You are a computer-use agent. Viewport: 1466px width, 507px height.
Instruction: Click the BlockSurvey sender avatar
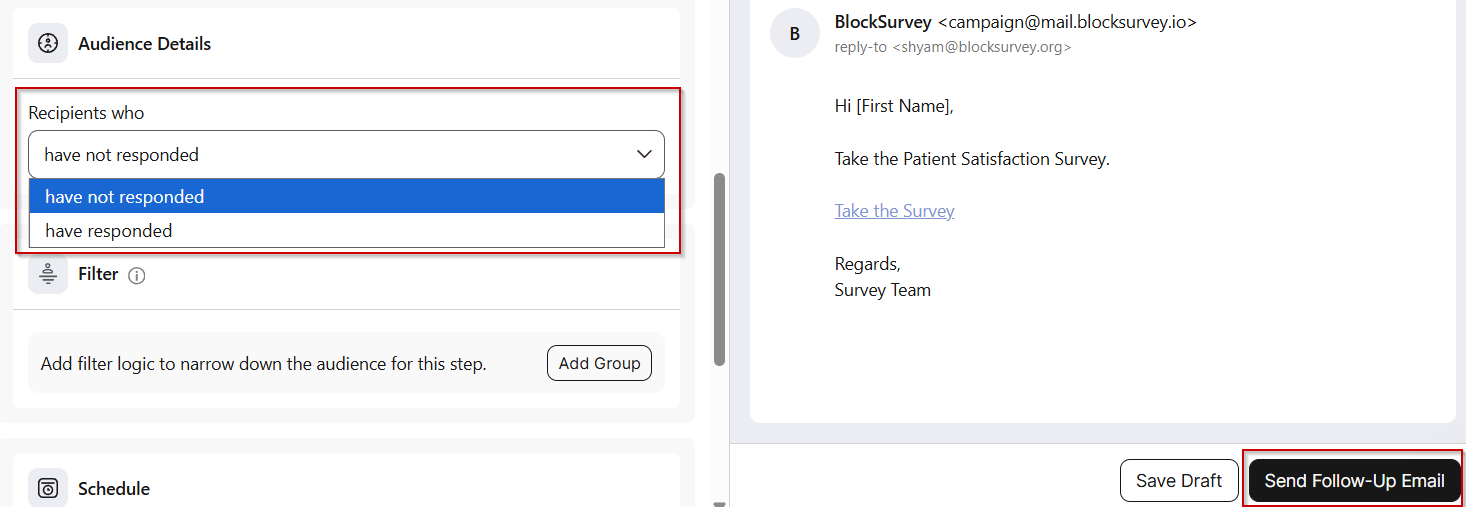795,34
